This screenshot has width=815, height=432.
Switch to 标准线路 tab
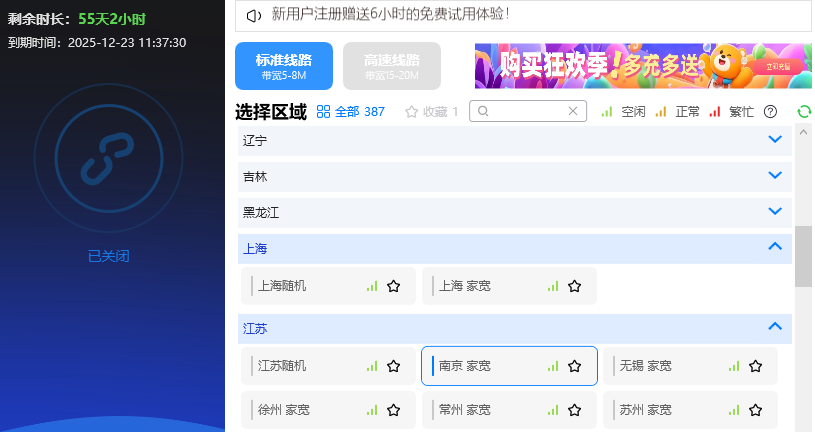tap(284, 66)
